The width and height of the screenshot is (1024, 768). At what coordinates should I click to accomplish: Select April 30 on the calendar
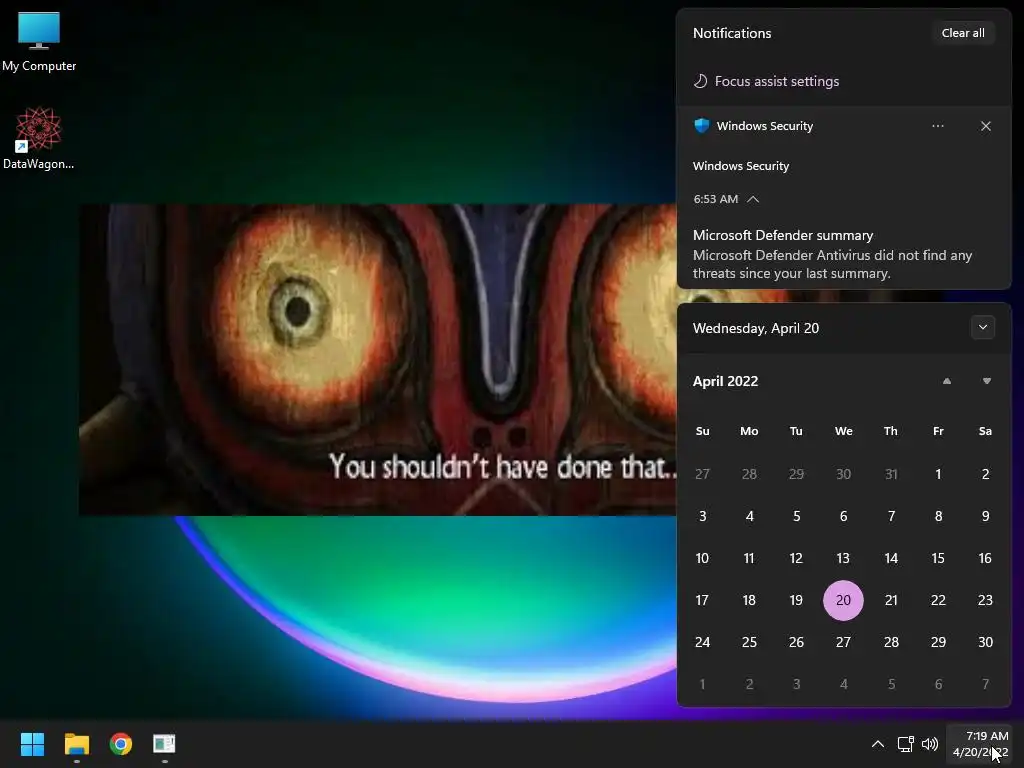pyautogui.click(x=985, y=642)
